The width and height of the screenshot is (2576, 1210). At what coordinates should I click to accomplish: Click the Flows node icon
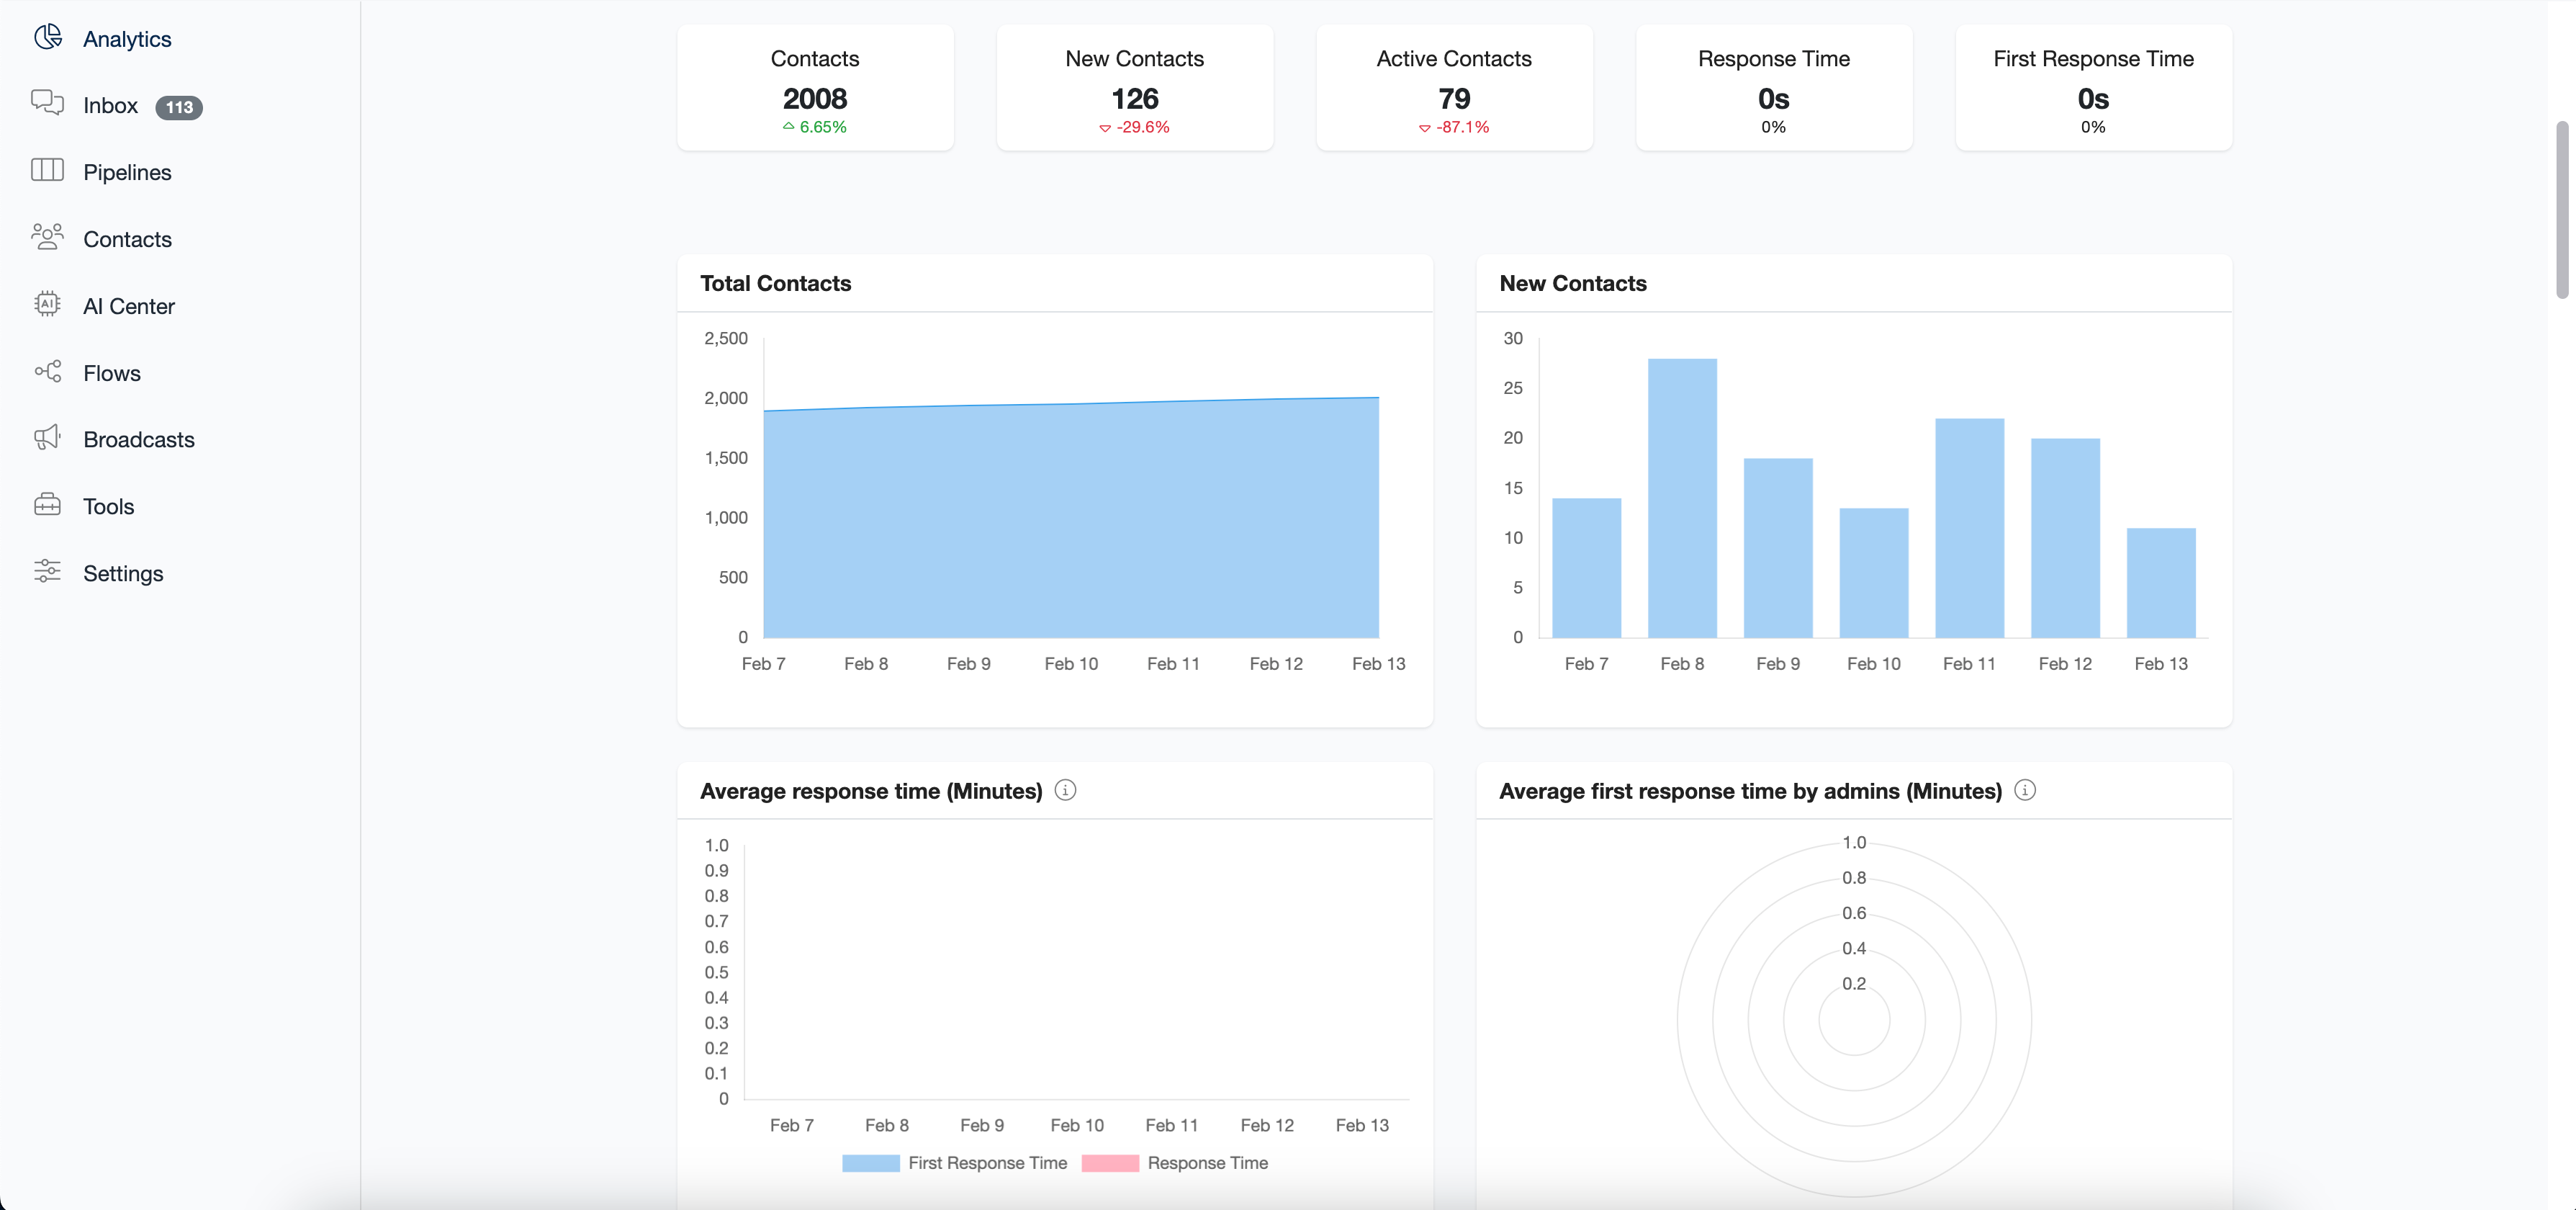(47, 372)
